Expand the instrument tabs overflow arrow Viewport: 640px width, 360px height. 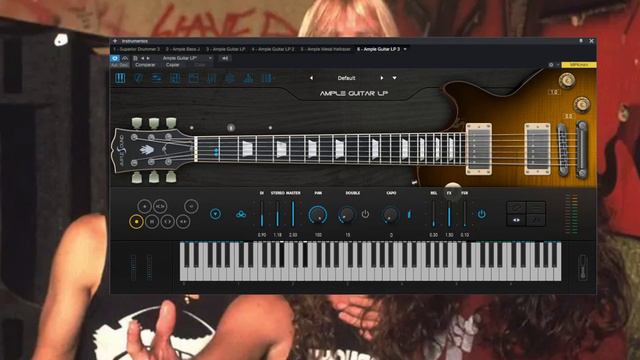point(405,49)
